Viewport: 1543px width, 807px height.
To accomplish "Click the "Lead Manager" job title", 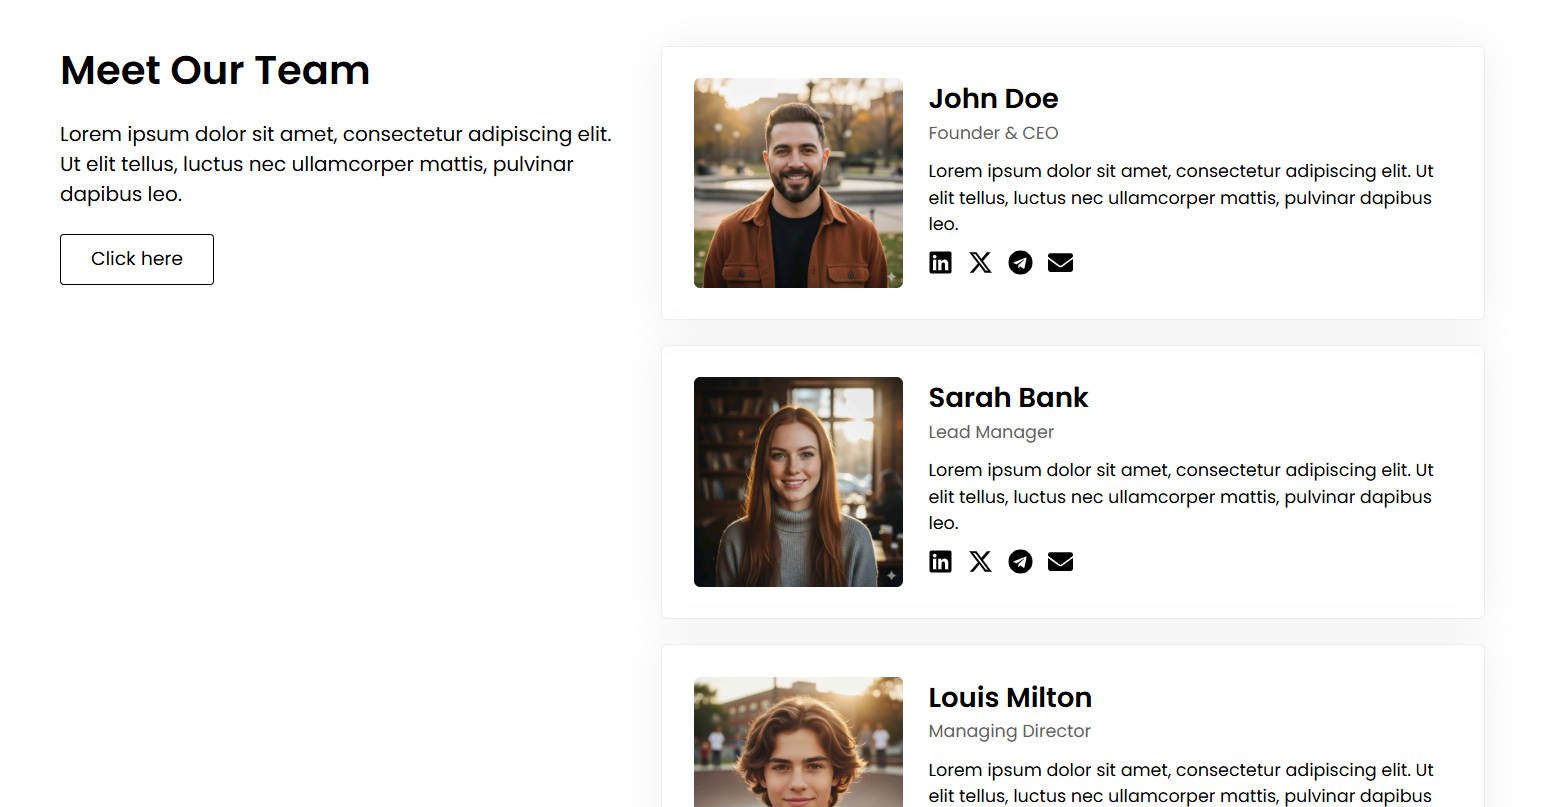I will tap(991, 432).
